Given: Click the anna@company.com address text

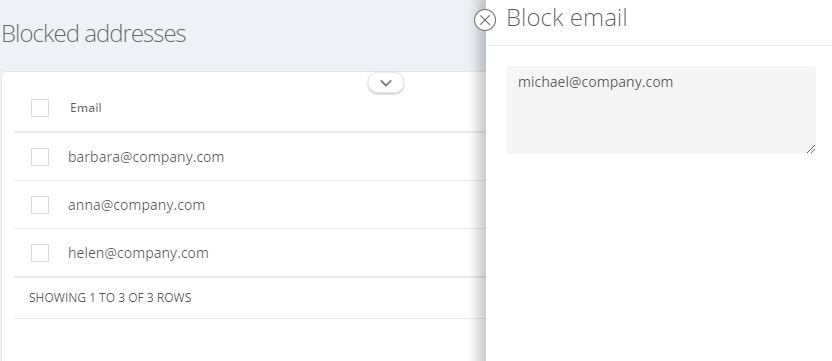Looking at the screenshot, I should pyautogui.click(x=136, y=205).
